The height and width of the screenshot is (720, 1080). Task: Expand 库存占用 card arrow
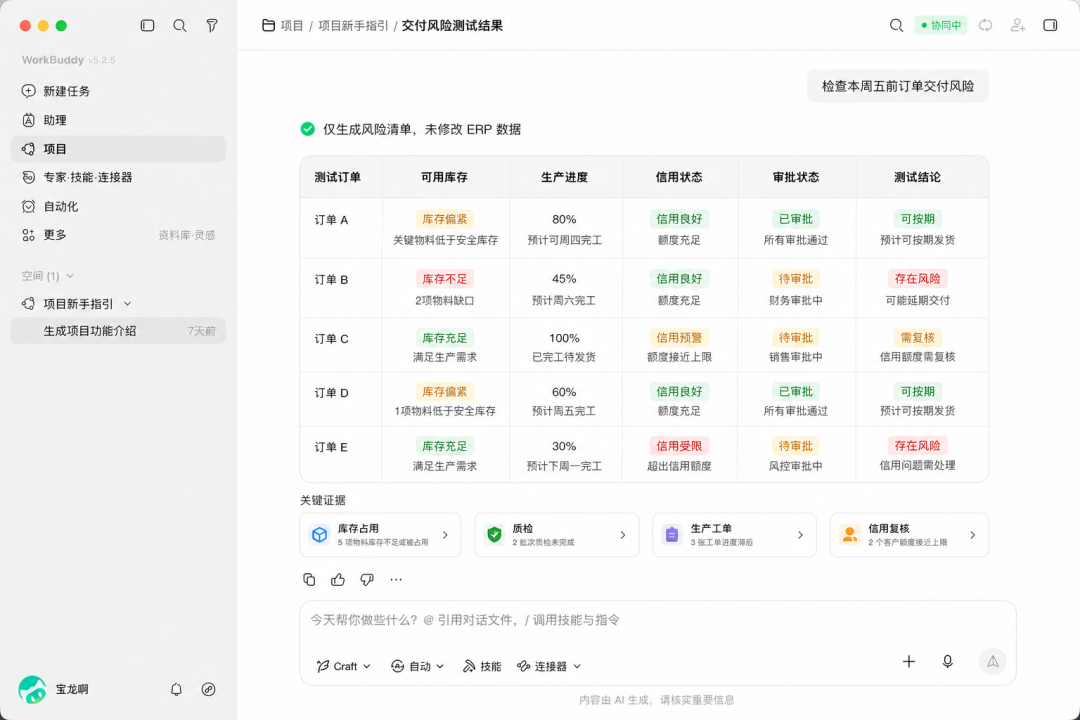tap(446, 535)
